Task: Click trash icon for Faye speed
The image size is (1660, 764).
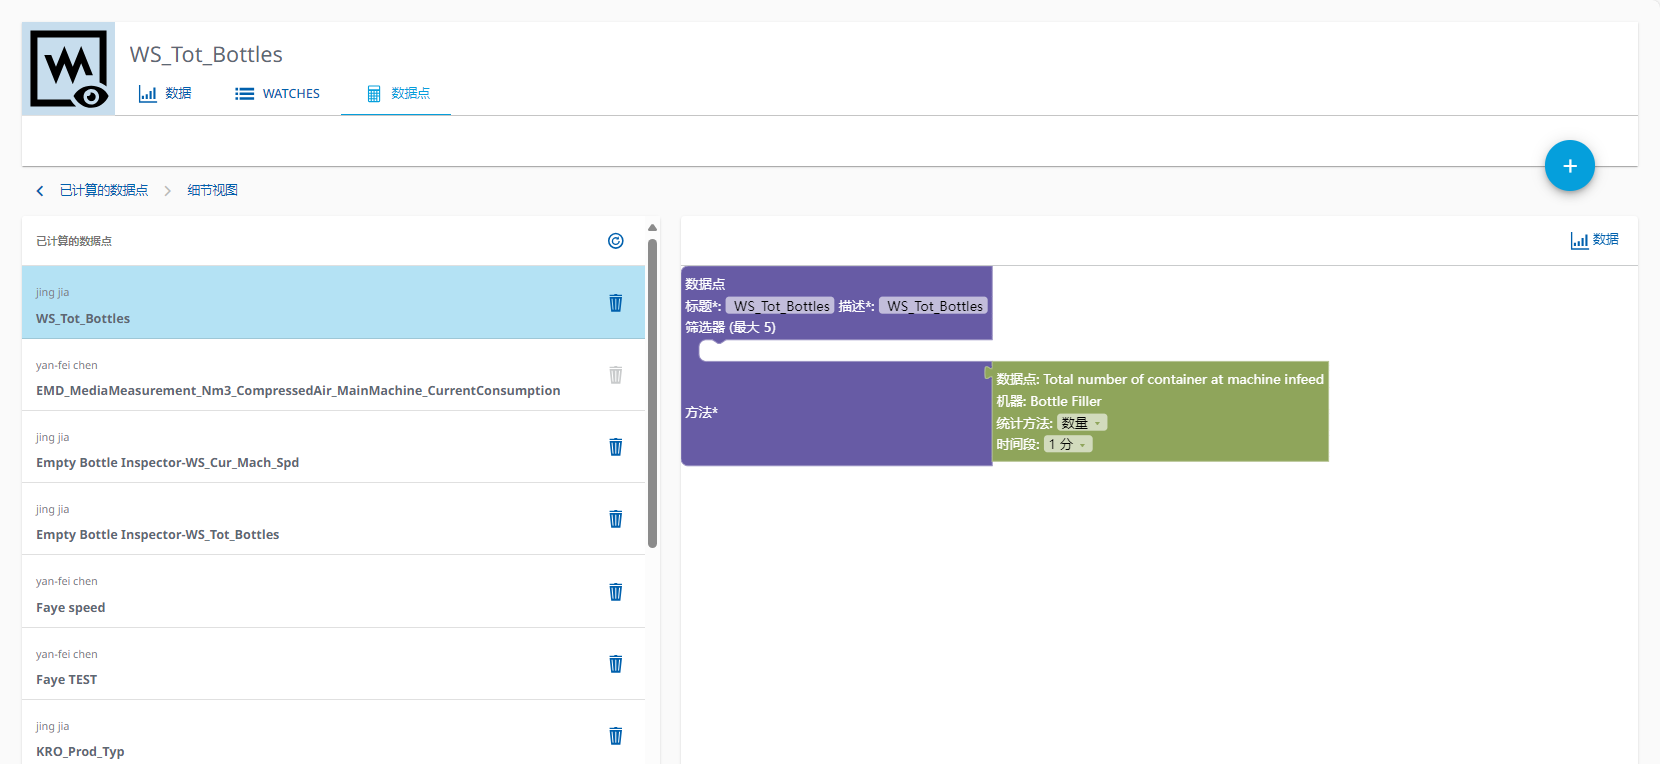Action: (616, 592)
